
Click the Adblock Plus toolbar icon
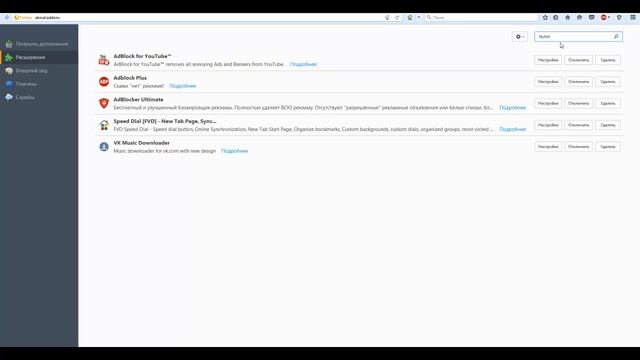click(x=603, y=18)
